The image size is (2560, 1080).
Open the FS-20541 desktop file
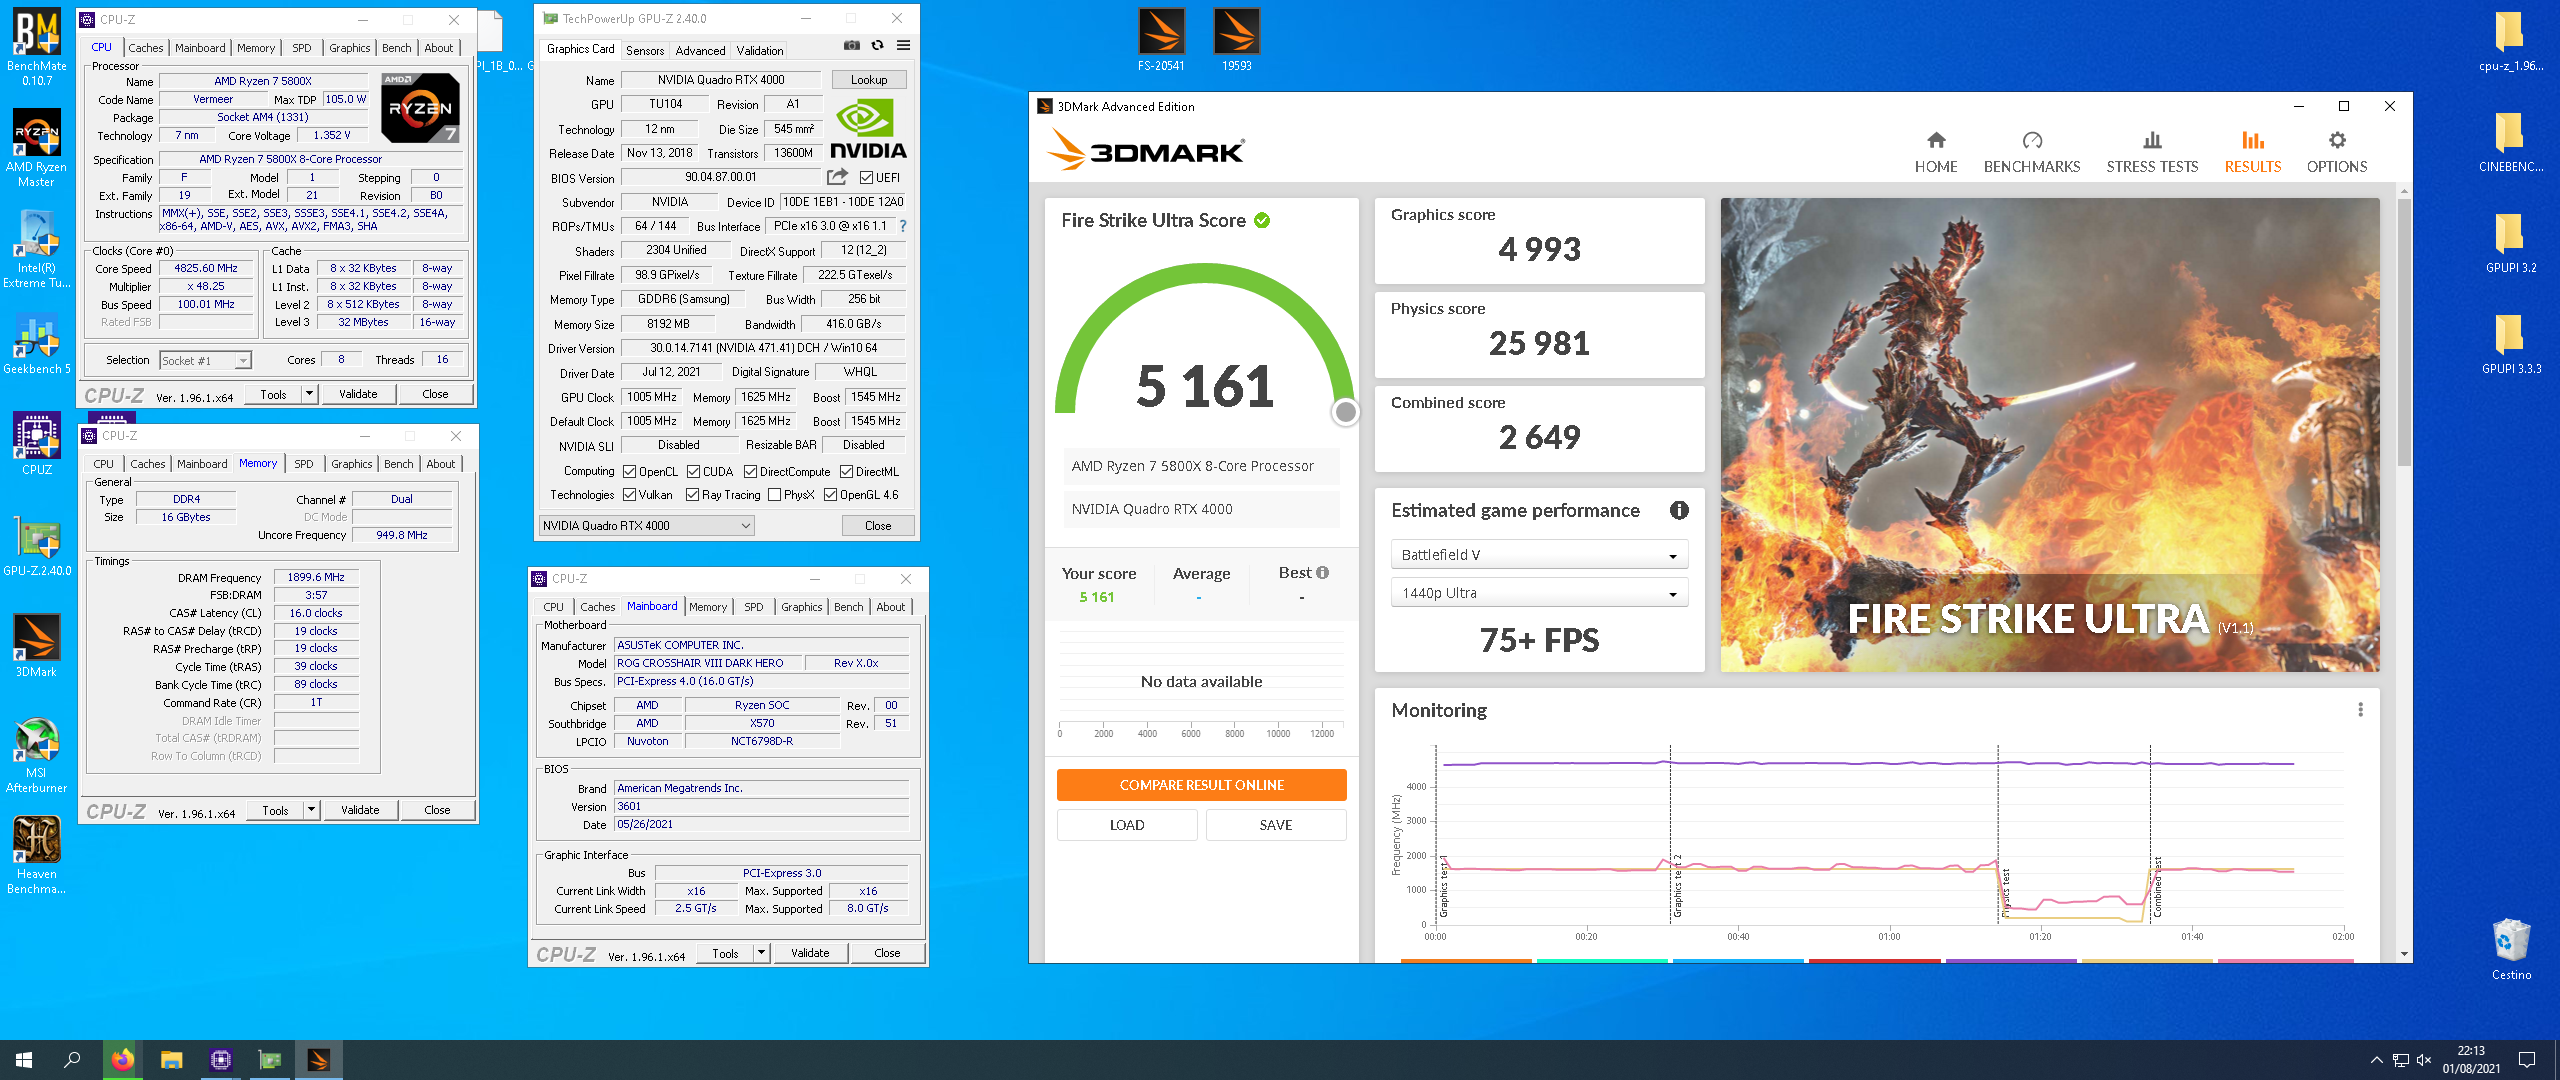[x=1161, y=40]
